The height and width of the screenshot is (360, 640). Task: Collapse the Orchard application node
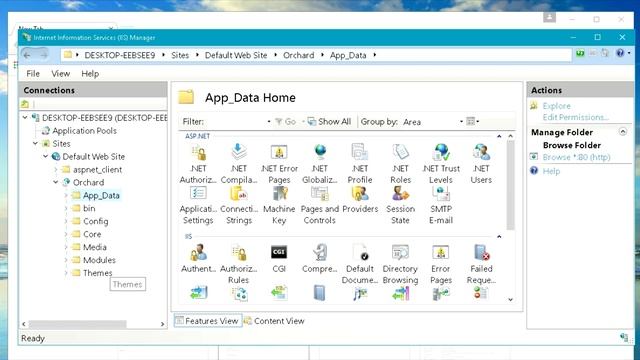click(x=56, y=182)
